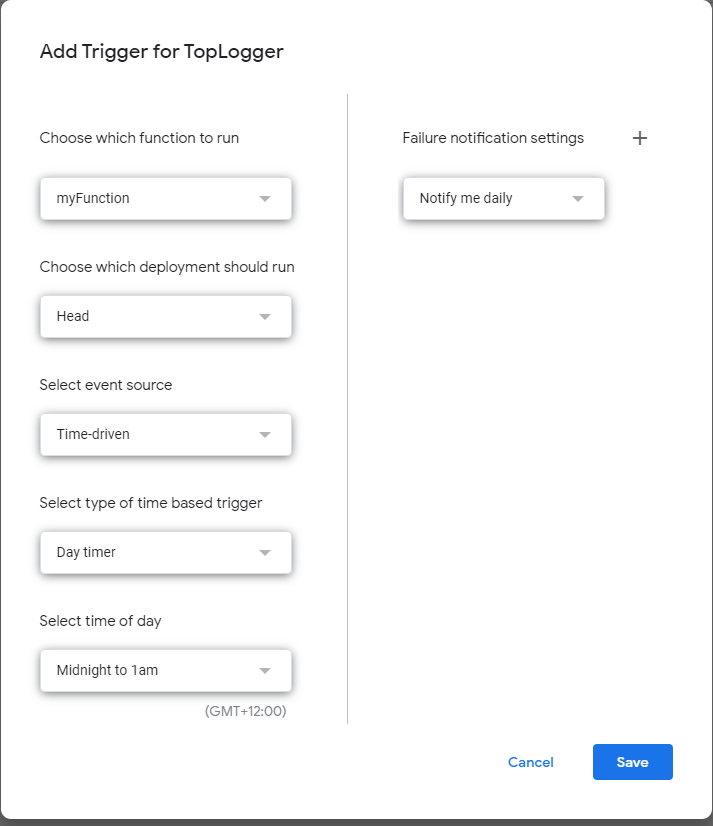
Task: Open the Notify me daily dropdown
Action: [503, 198]
